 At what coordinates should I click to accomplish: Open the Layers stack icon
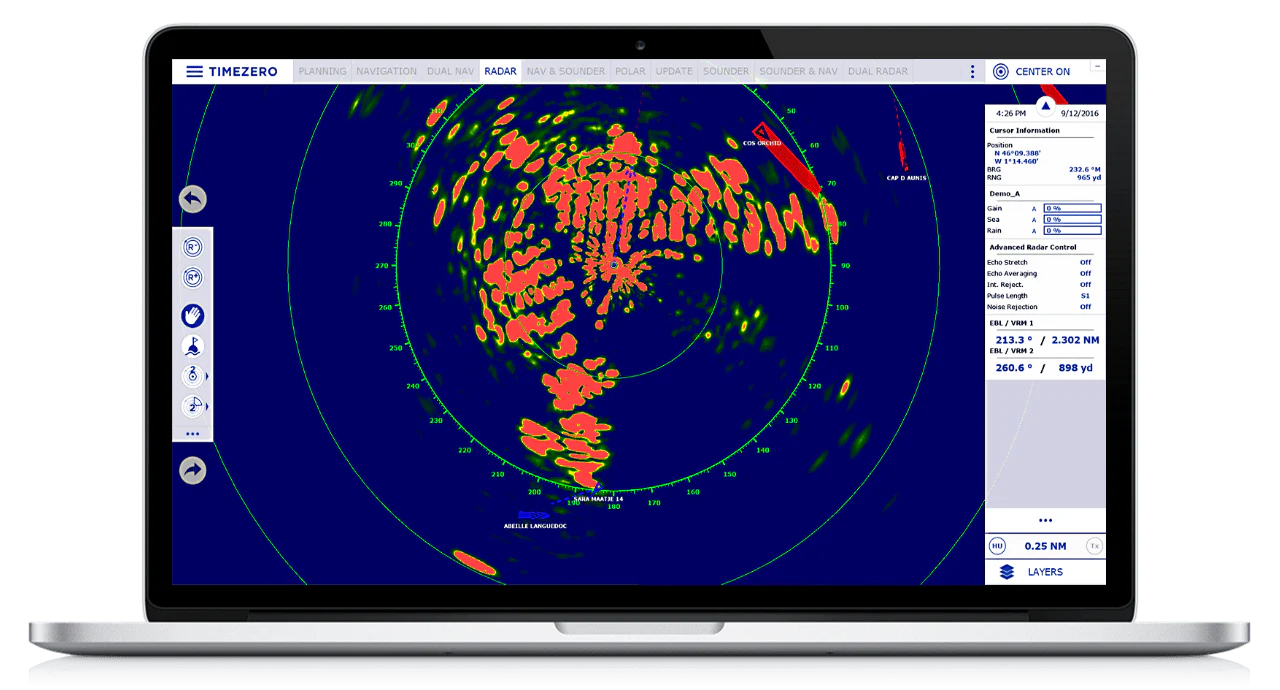click(x=1007, y=572)
